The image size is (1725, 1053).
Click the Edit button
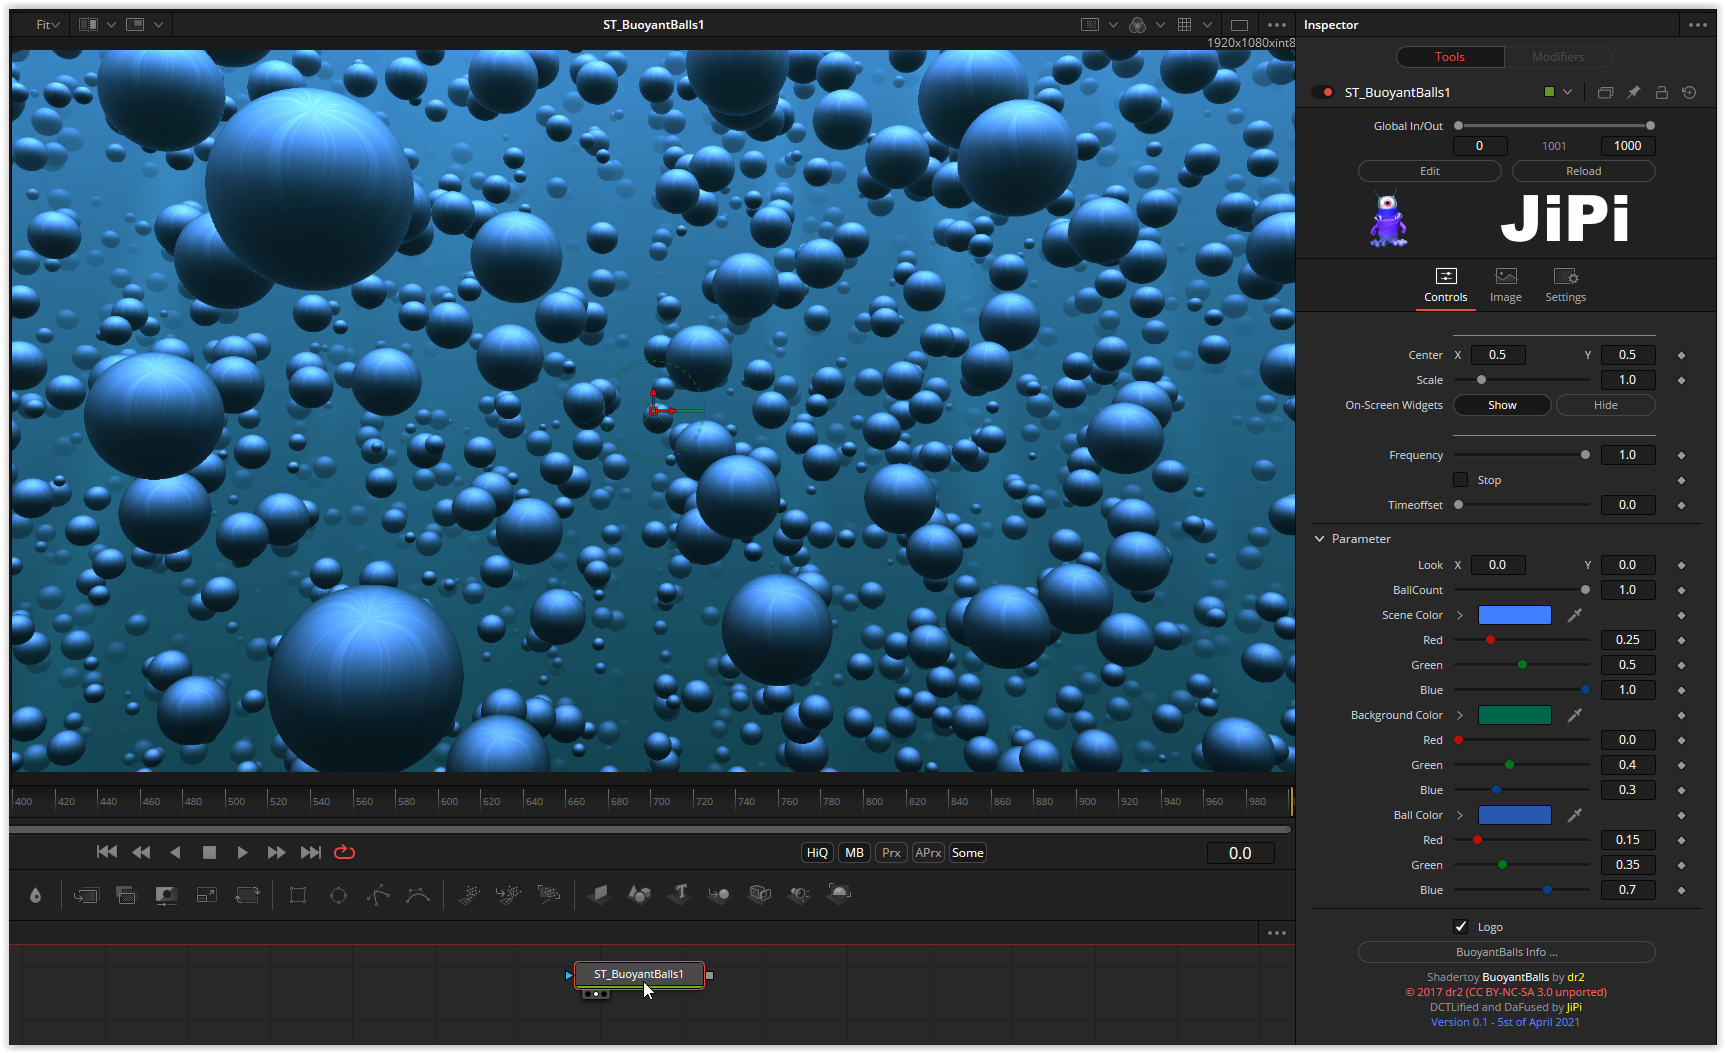1429,171
